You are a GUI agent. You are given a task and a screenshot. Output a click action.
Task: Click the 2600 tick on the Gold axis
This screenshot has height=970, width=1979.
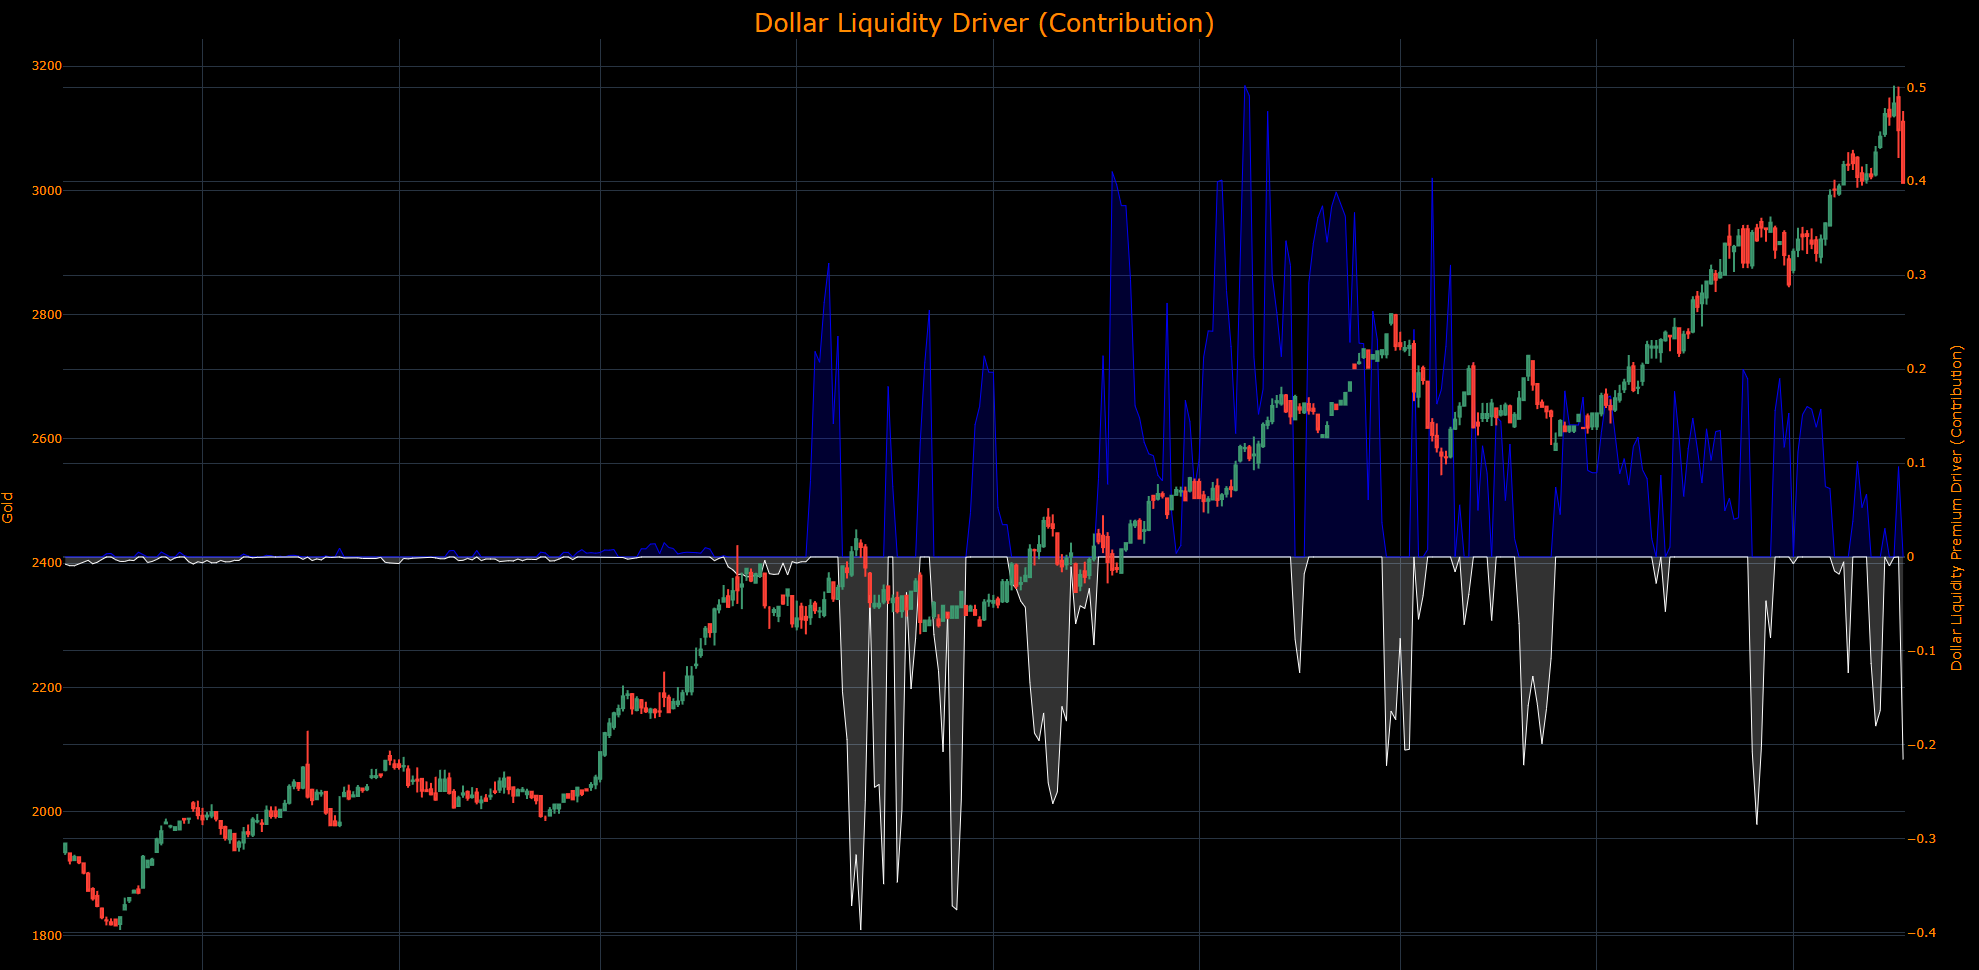[47, 439]
